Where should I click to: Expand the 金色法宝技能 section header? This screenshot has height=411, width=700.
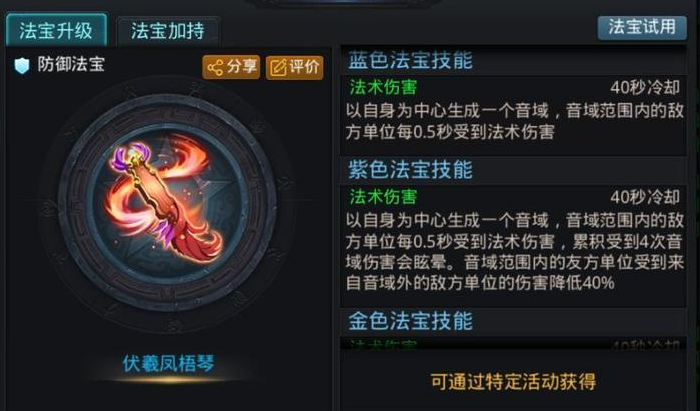pyautogui.click(x=410, y=321)
